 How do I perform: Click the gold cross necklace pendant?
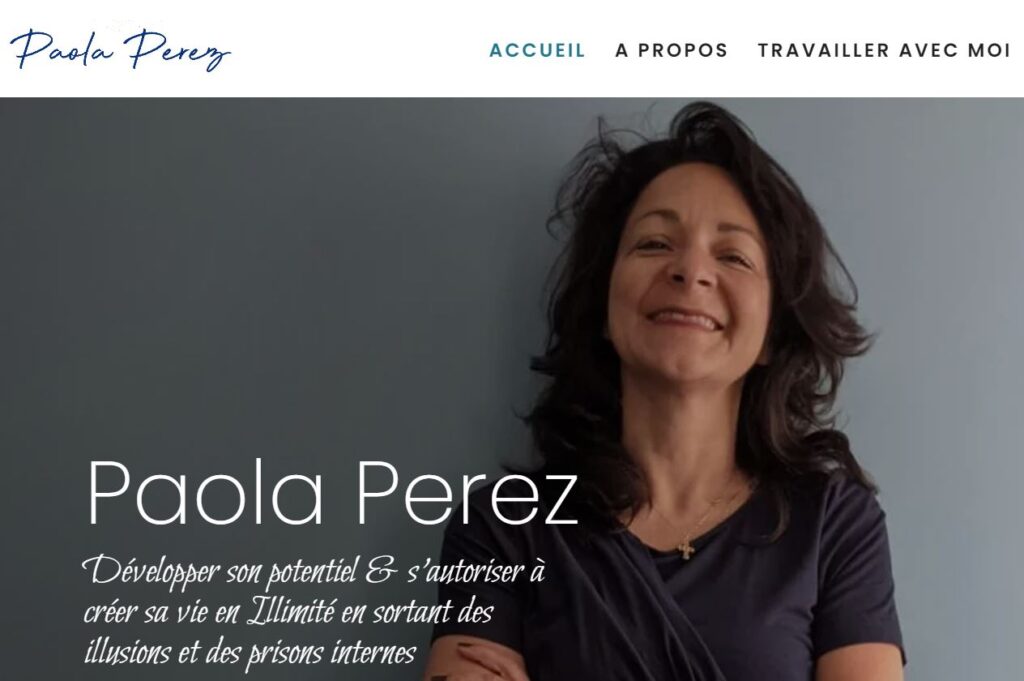click(x=686, y=549)
